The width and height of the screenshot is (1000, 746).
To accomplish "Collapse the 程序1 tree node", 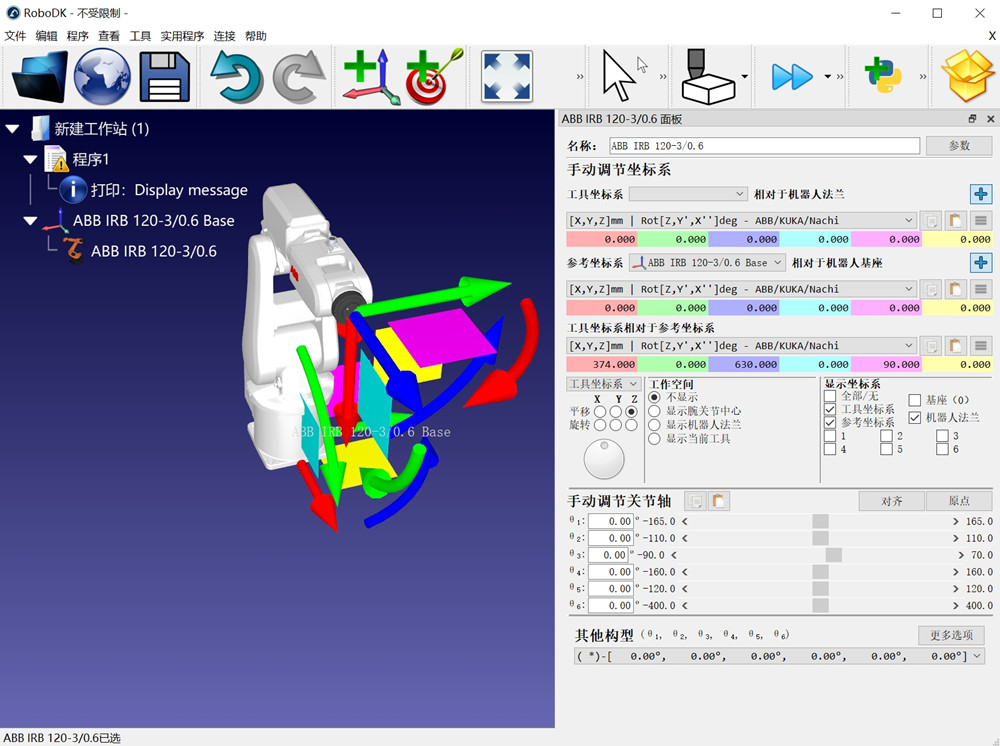I will point(30,159).
